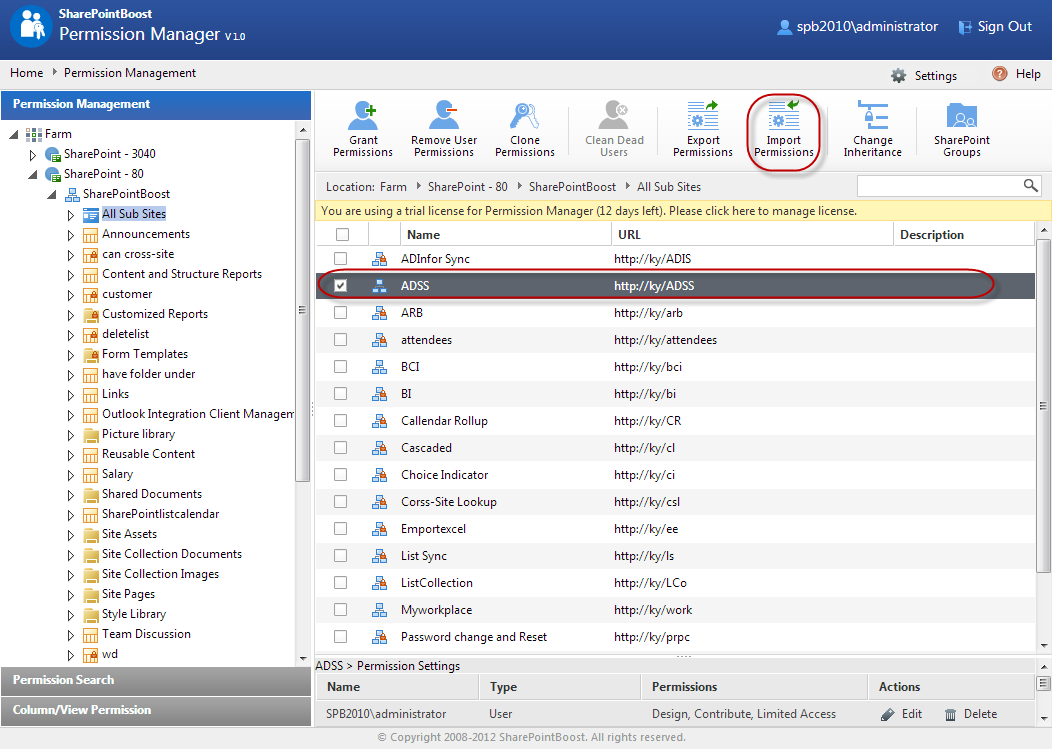The width and height of the screenshot is (1052, 749).
Task: Open the Permission Search panel
Action: pos(156,681)
